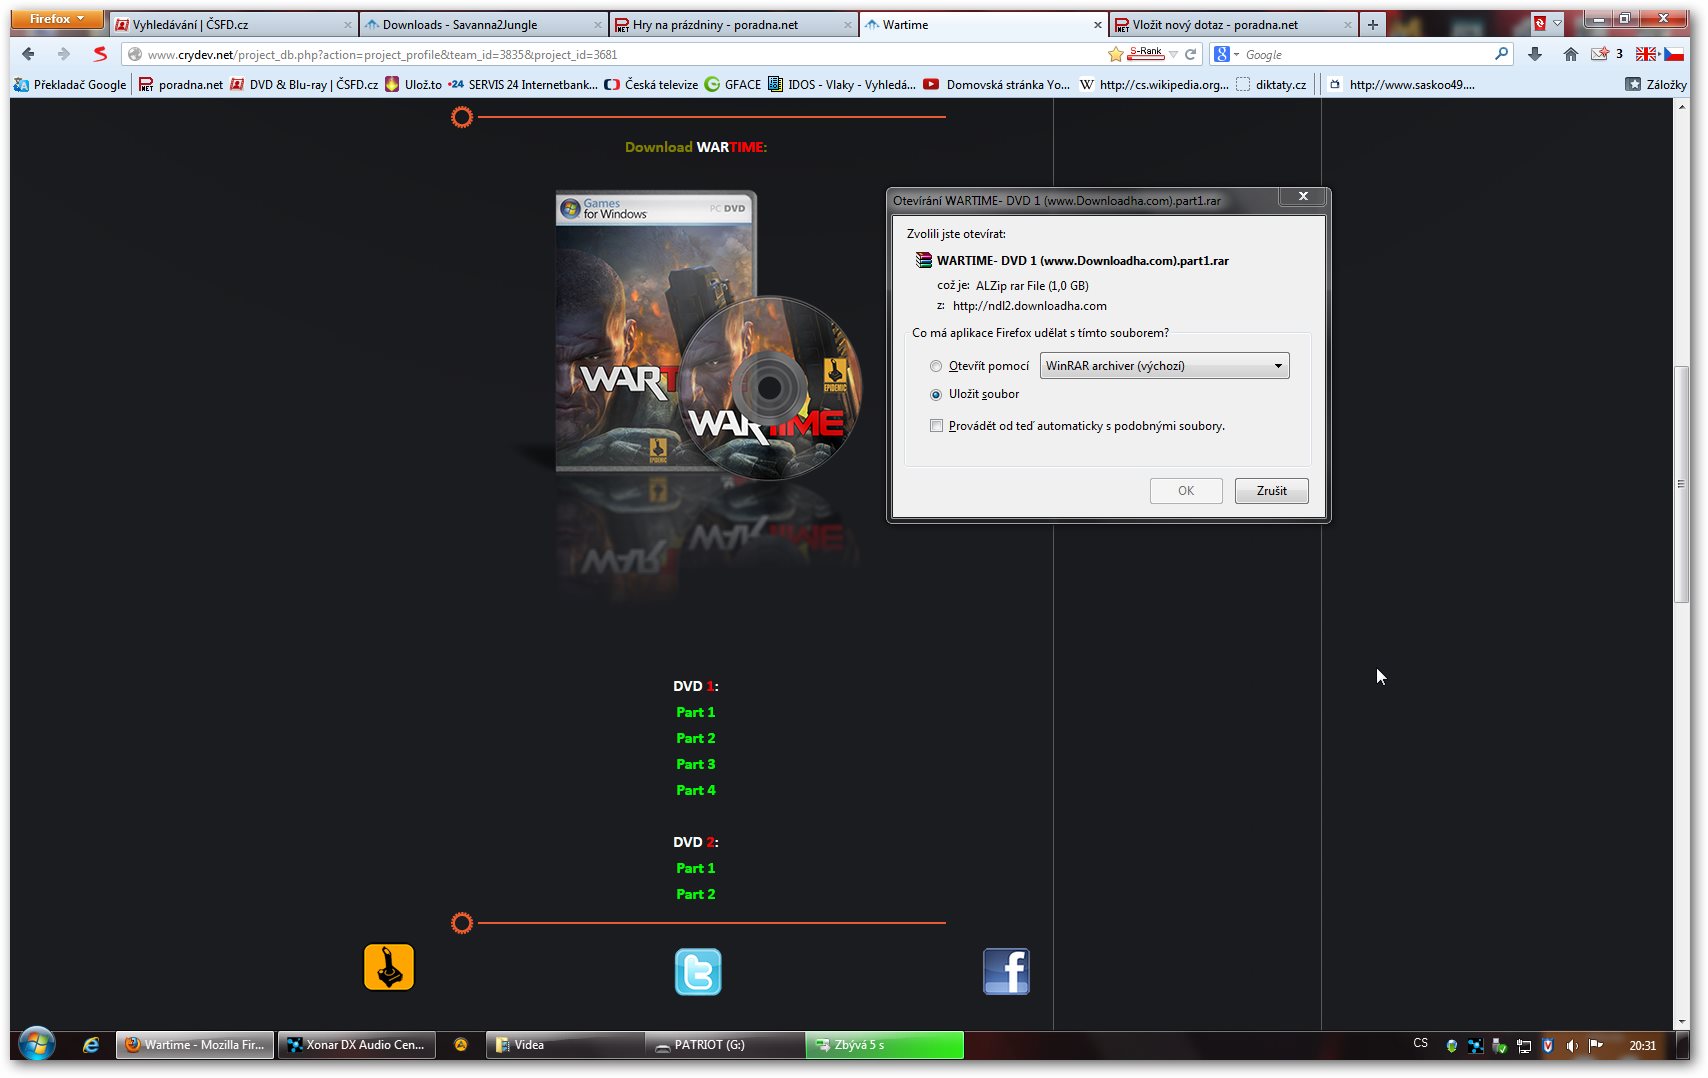
Task: Expand the WinRAR archiver application dropdown
Action: [1277, 366]
